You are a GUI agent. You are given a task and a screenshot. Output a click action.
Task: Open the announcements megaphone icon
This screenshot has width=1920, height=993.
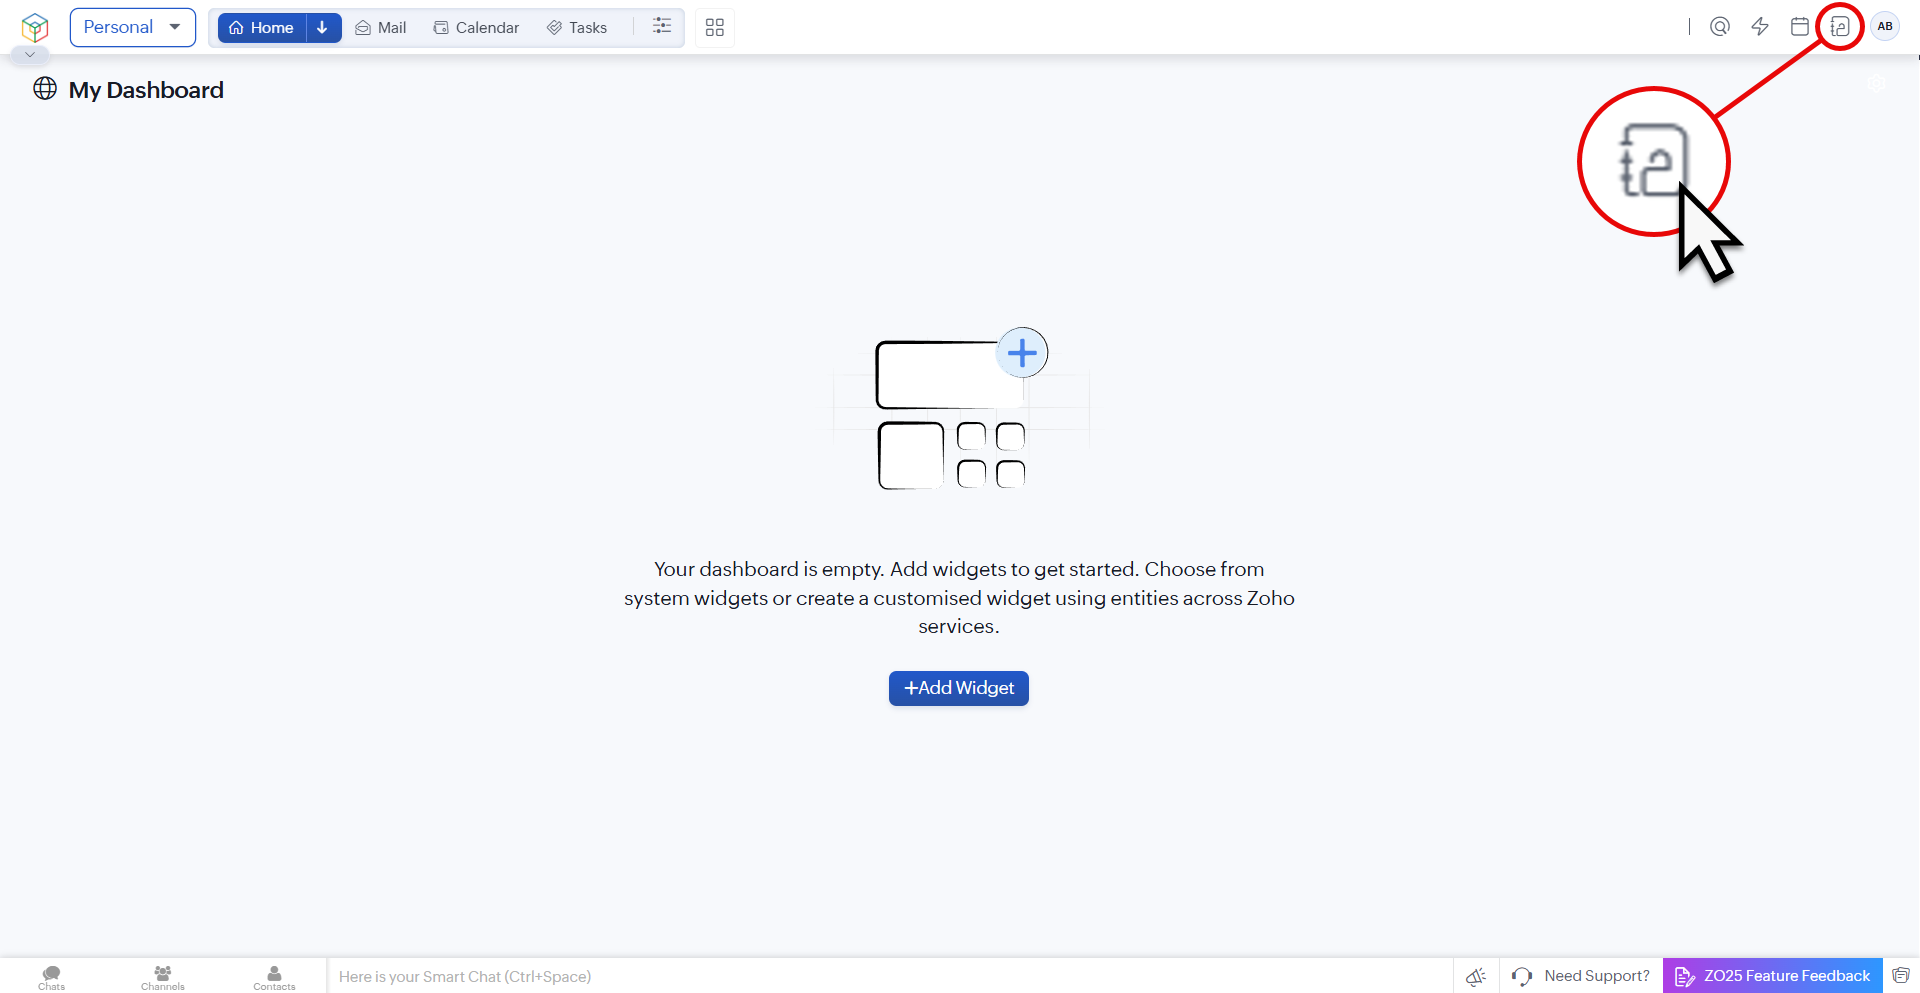[x=1476, y=976]
